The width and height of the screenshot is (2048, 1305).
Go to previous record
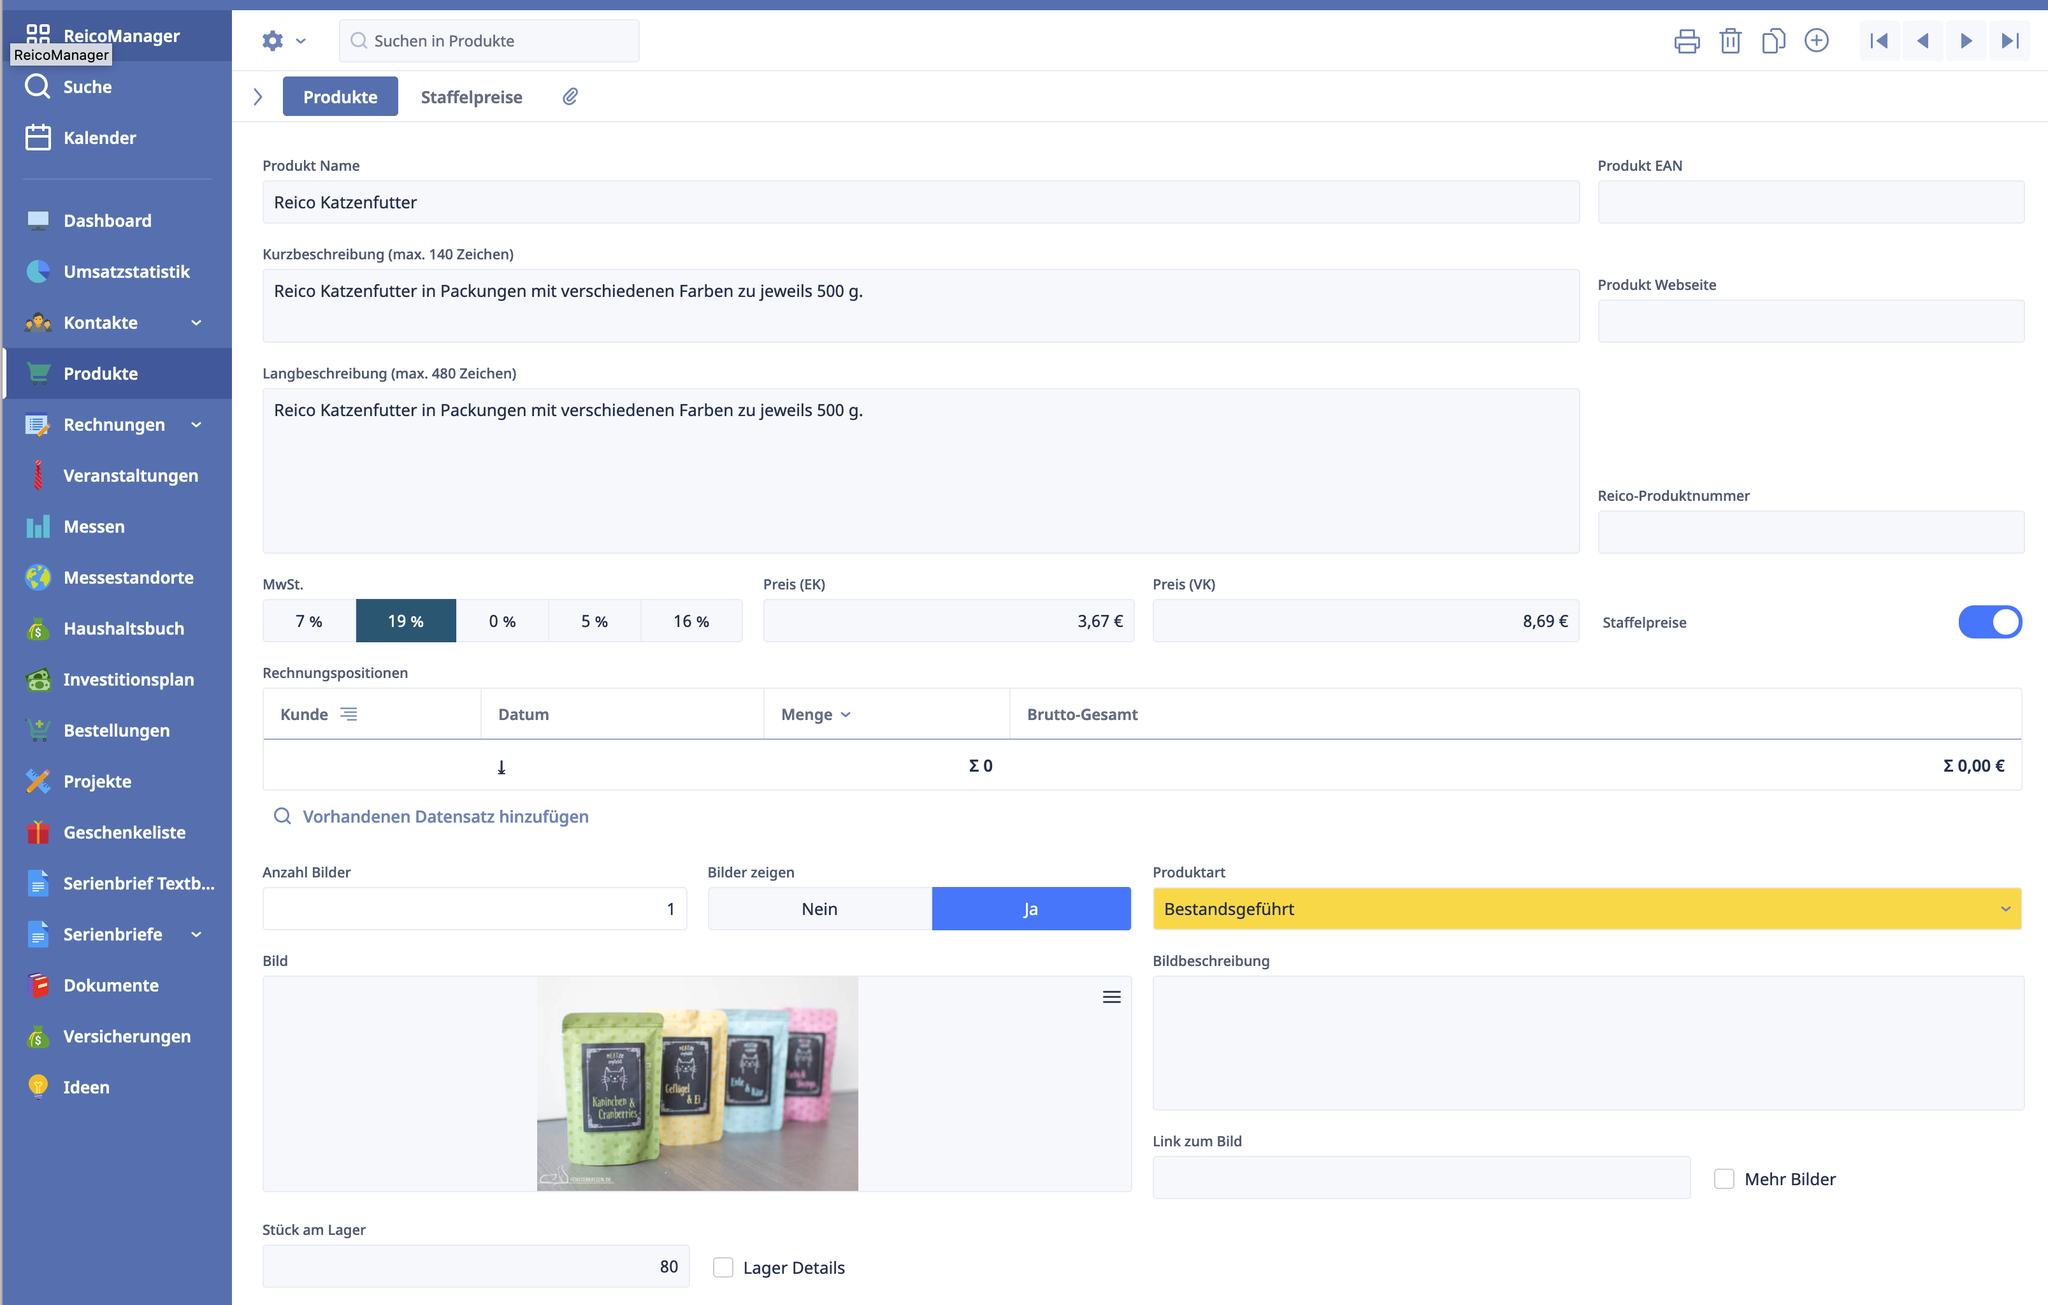(x=1923, y=41)
